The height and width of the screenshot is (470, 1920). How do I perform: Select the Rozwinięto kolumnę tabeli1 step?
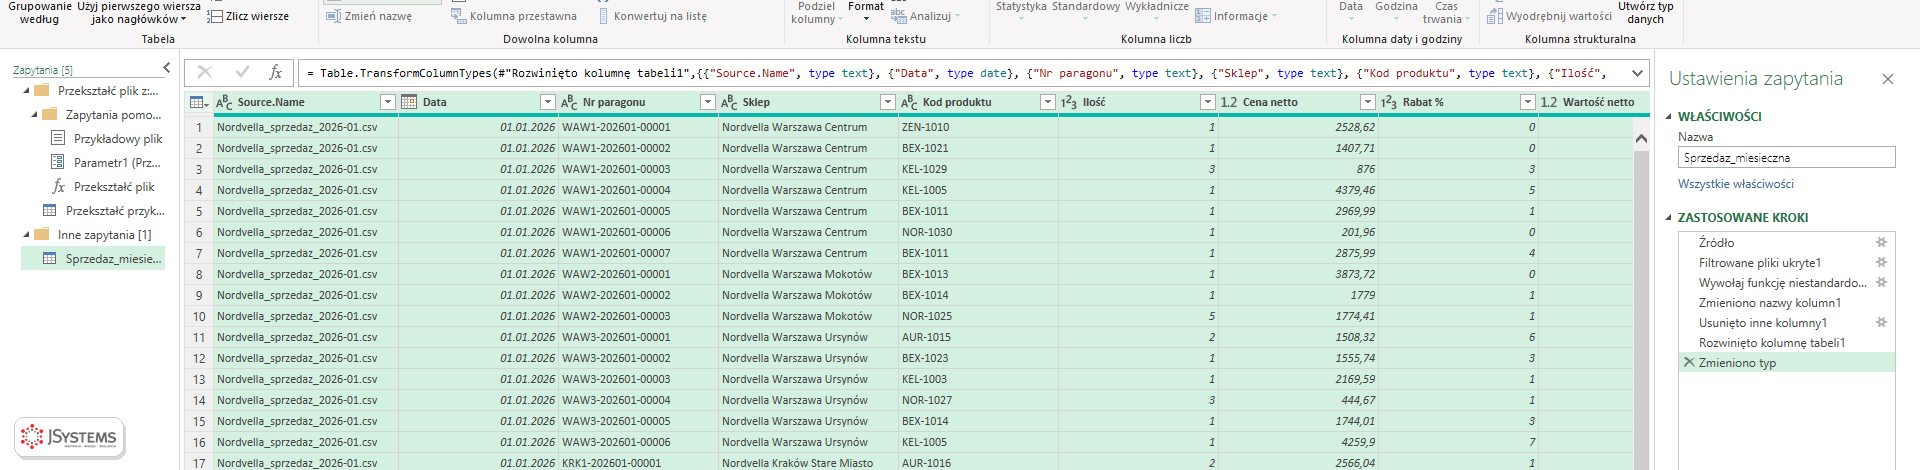pyautogui.click(x=1787, y=342)
